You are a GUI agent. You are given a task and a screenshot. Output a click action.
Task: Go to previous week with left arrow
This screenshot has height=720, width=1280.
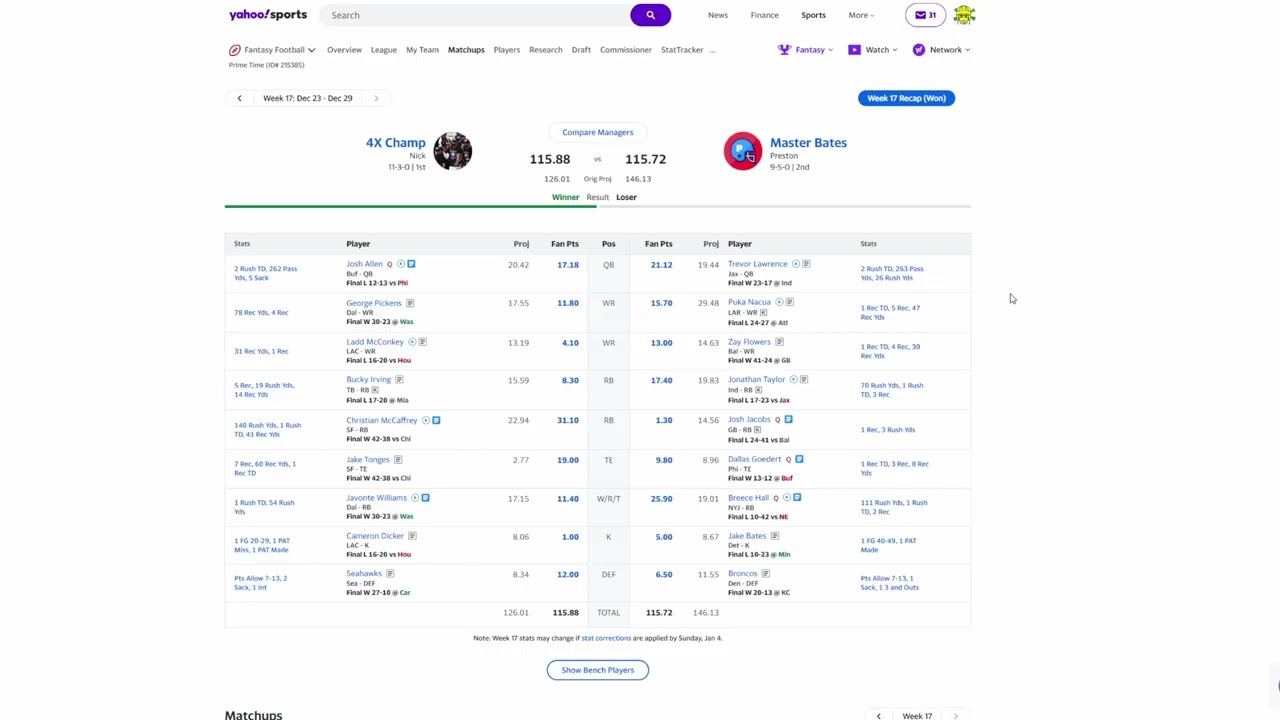[x=239, y=98]
